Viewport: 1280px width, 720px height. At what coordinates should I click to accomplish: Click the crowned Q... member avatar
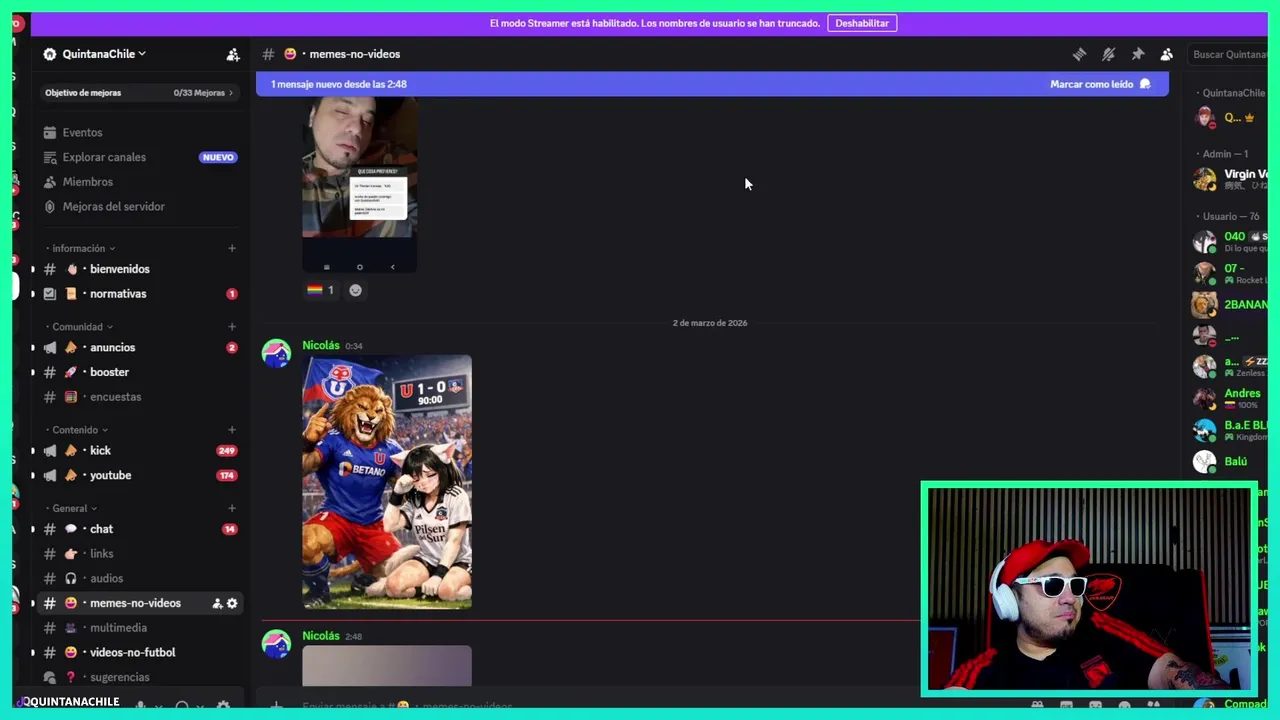pos(1205,118)
